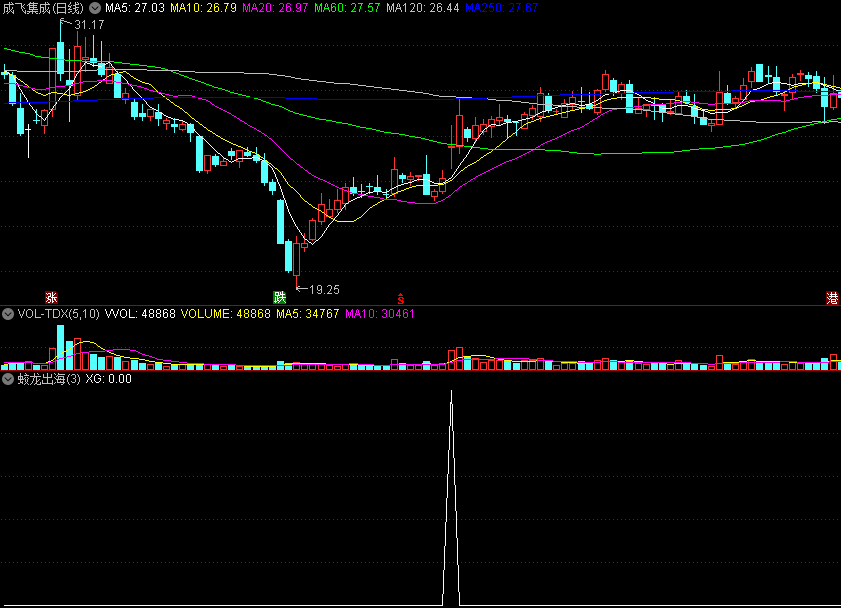Select MA5: 27.03 moving average label
The width and height of the screenshot is (841, 608).
pos(135,8)
